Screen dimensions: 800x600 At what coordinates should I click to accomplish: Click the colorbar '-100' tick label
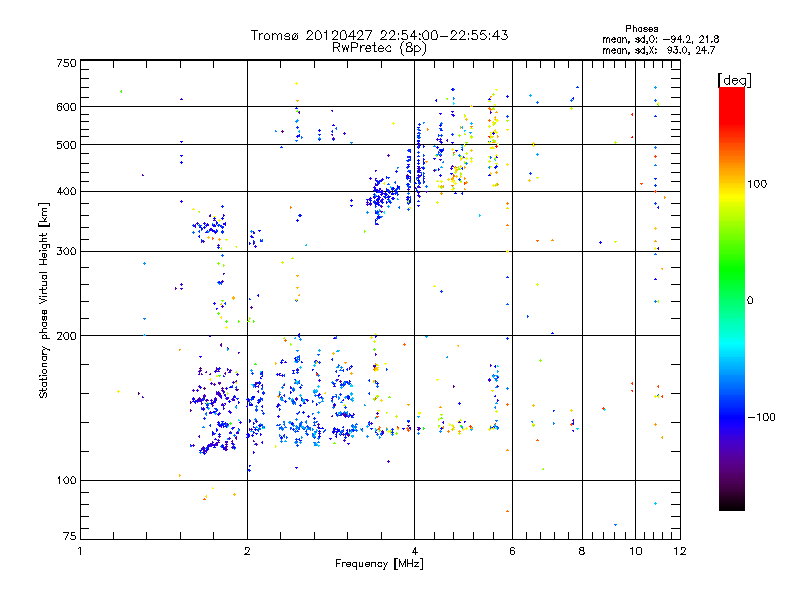761,417
